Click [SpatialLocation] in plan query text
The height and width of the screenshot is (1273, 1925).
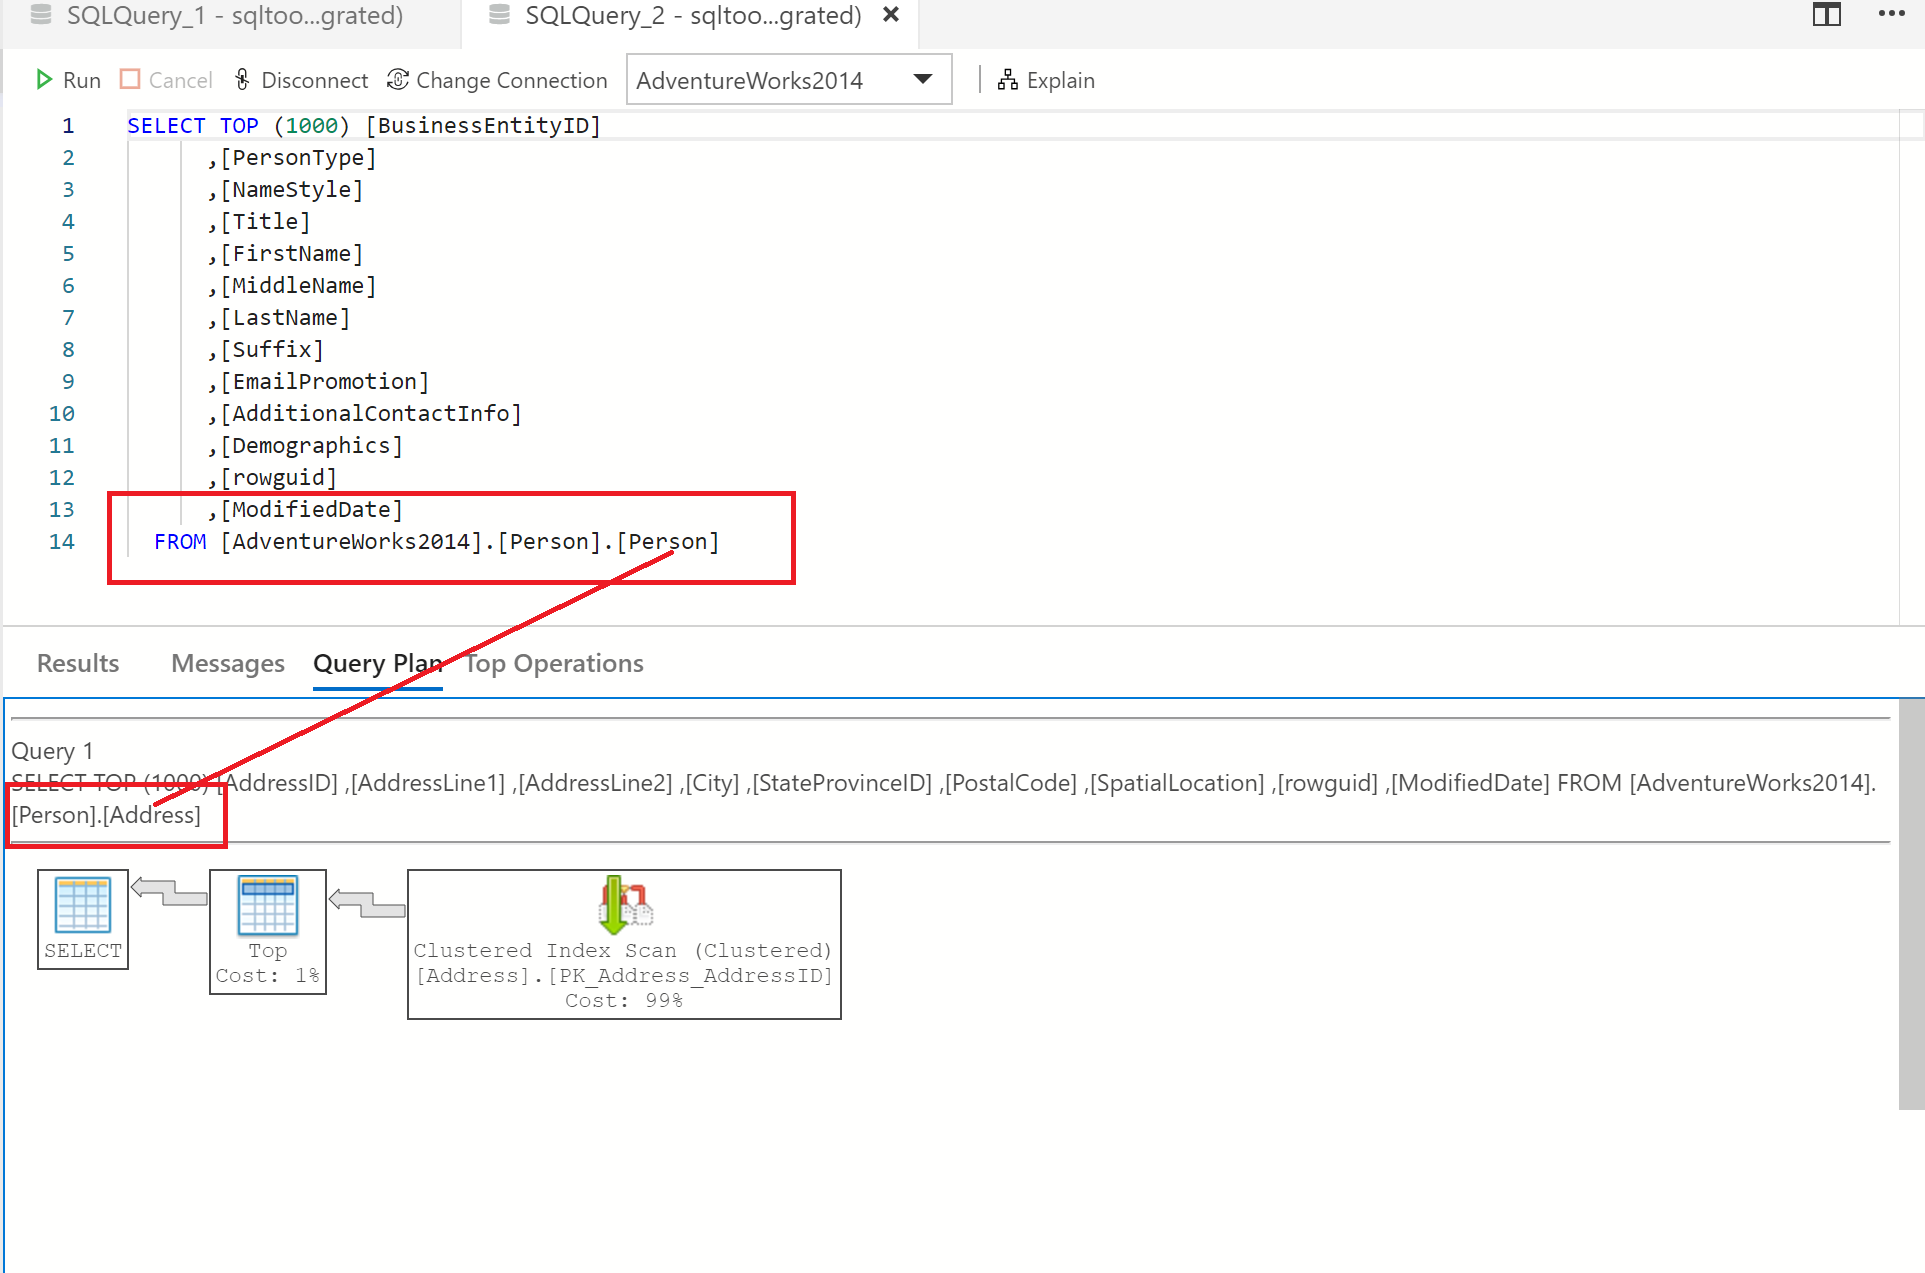tap(1177, 783)
